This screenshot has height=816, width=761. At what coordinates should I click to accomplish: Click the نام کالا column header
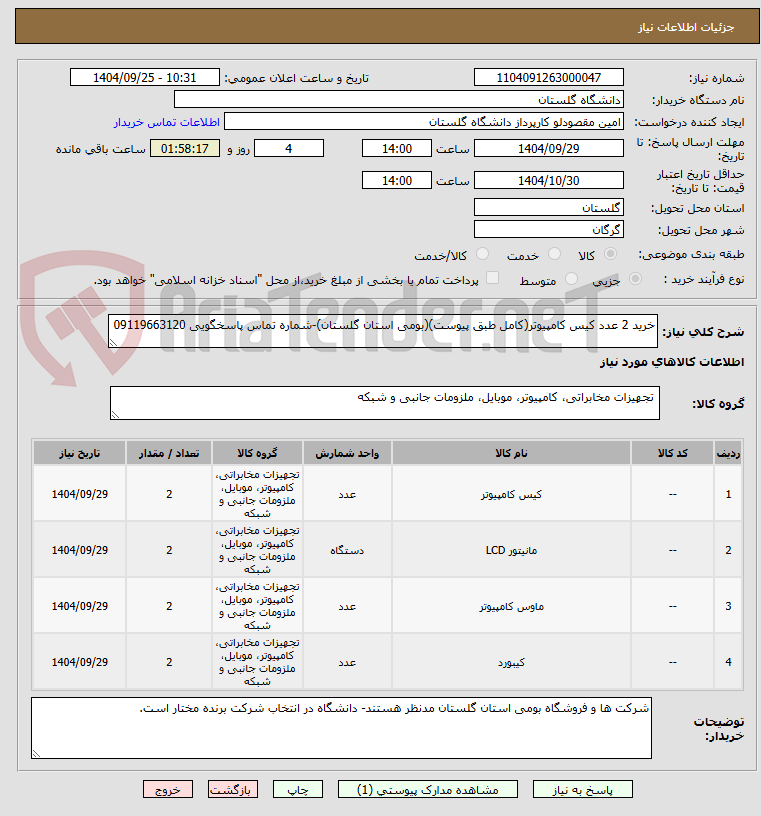[x=511, y=453]
